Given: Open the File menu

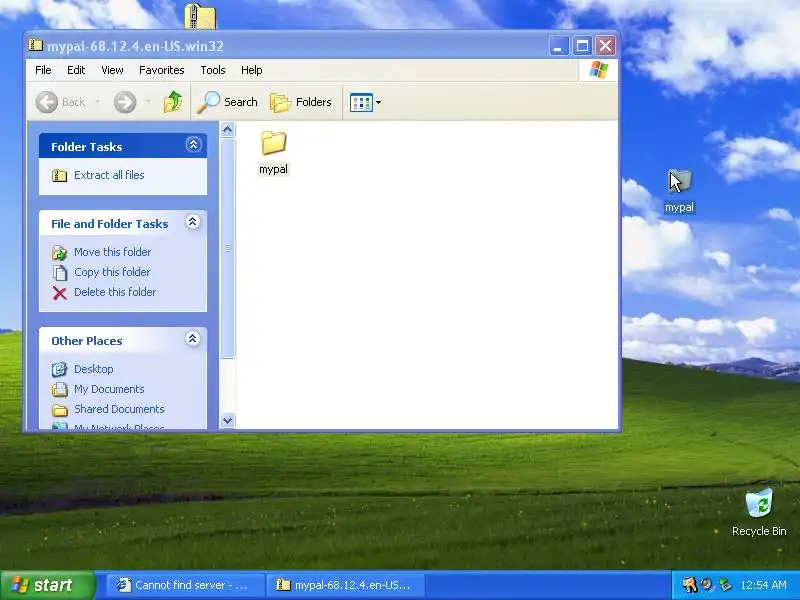Looking at the screenshot, I should tap(43, 70).
